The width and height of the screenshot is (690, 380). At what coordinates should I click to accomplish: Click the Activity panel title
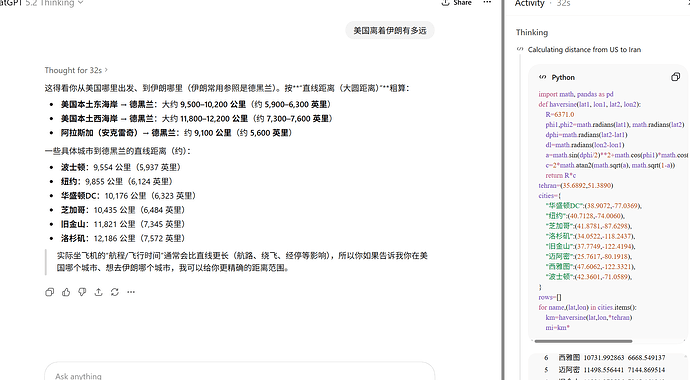pos(529,4)
